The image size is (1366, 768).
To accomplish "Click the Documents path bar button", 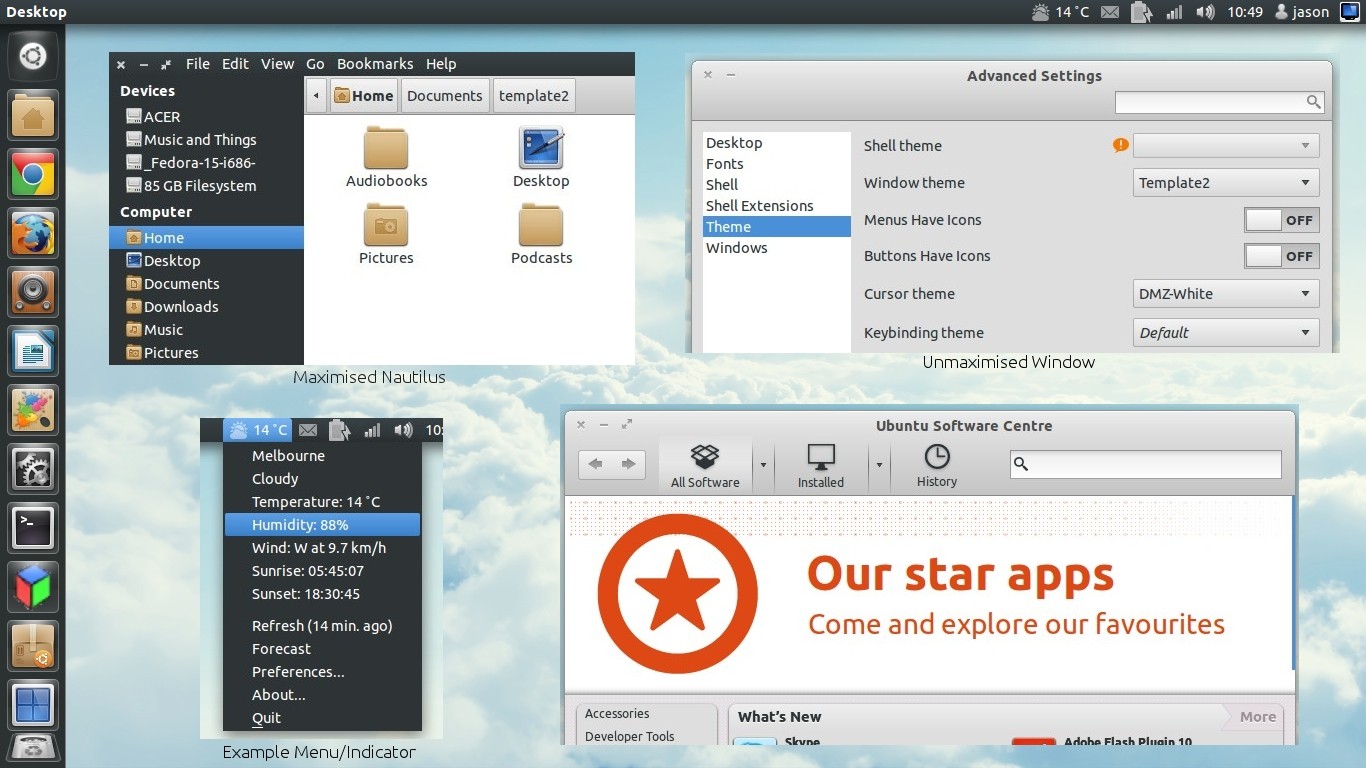I will (x=445, y=96).
